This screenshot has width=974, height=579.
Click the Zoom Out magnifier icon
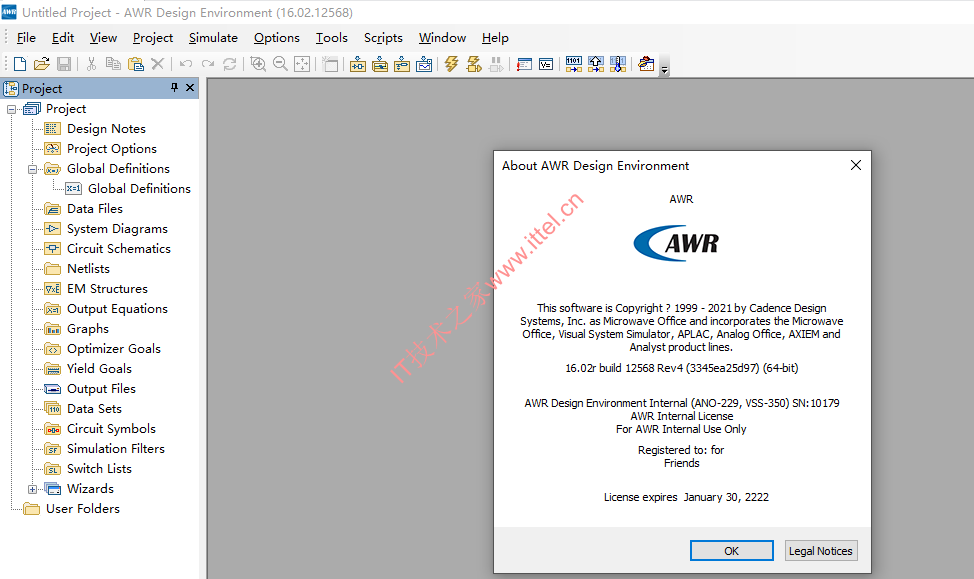click(280, 64)
